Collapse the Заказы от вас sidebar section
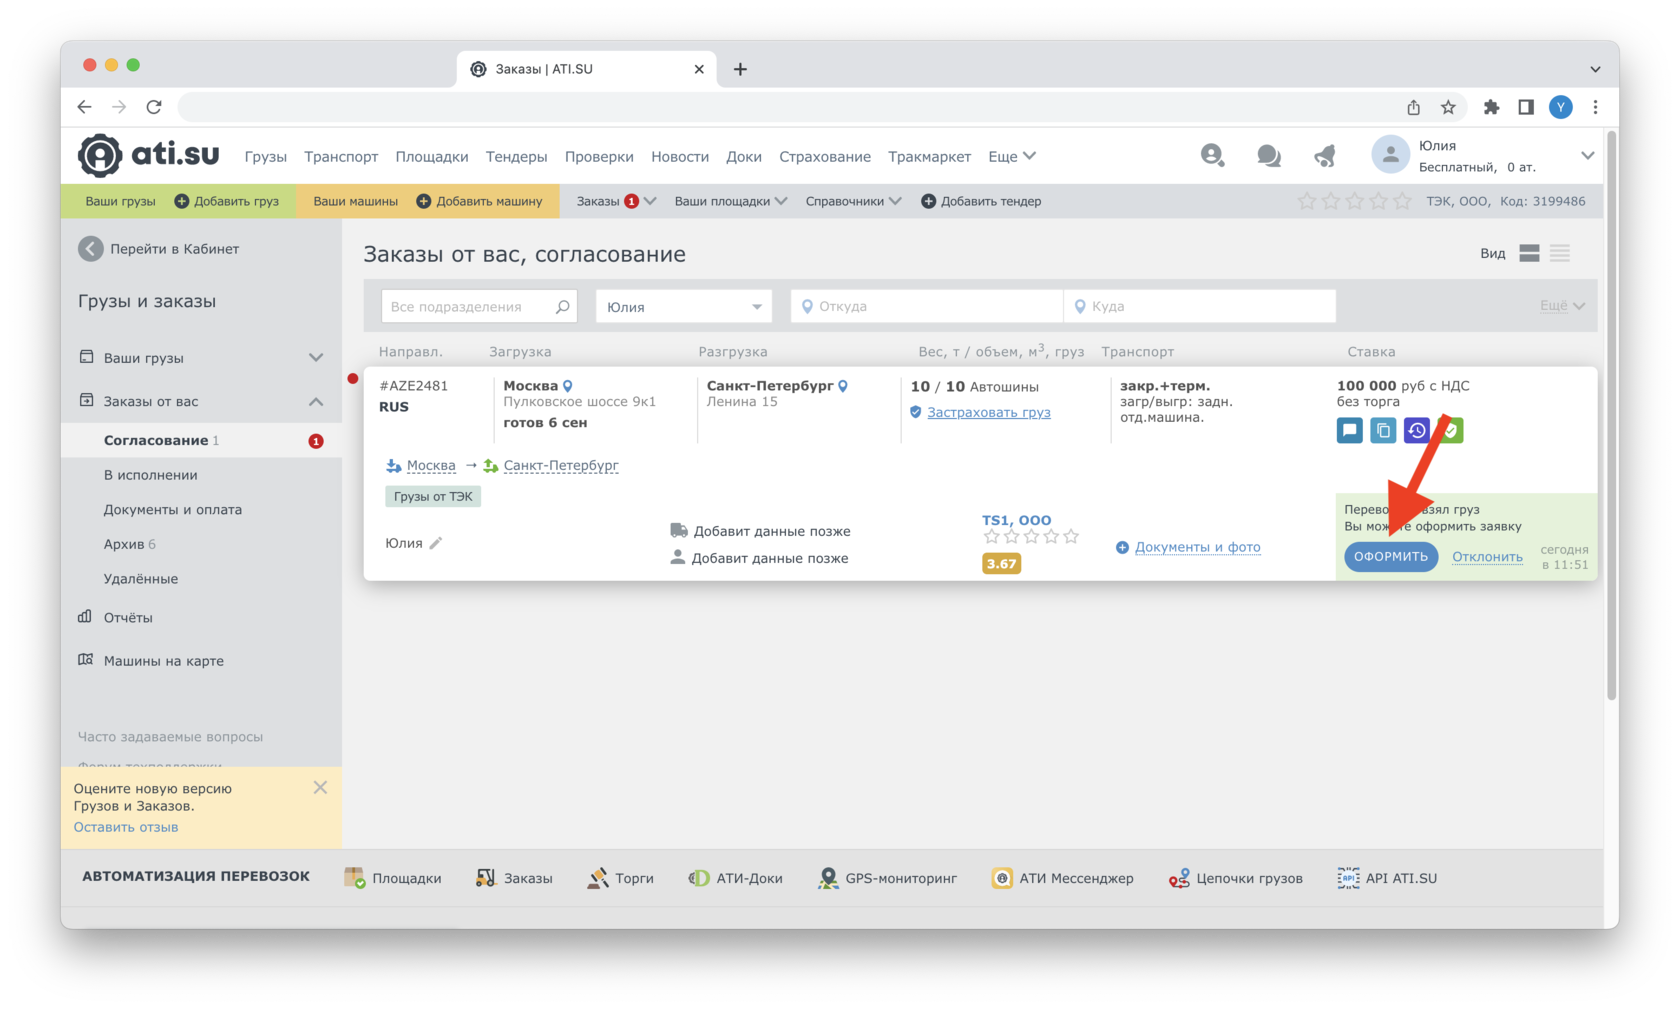The width and height of the screenshot is (1680, 1009). pyautogui.click(x=316, y=401)
